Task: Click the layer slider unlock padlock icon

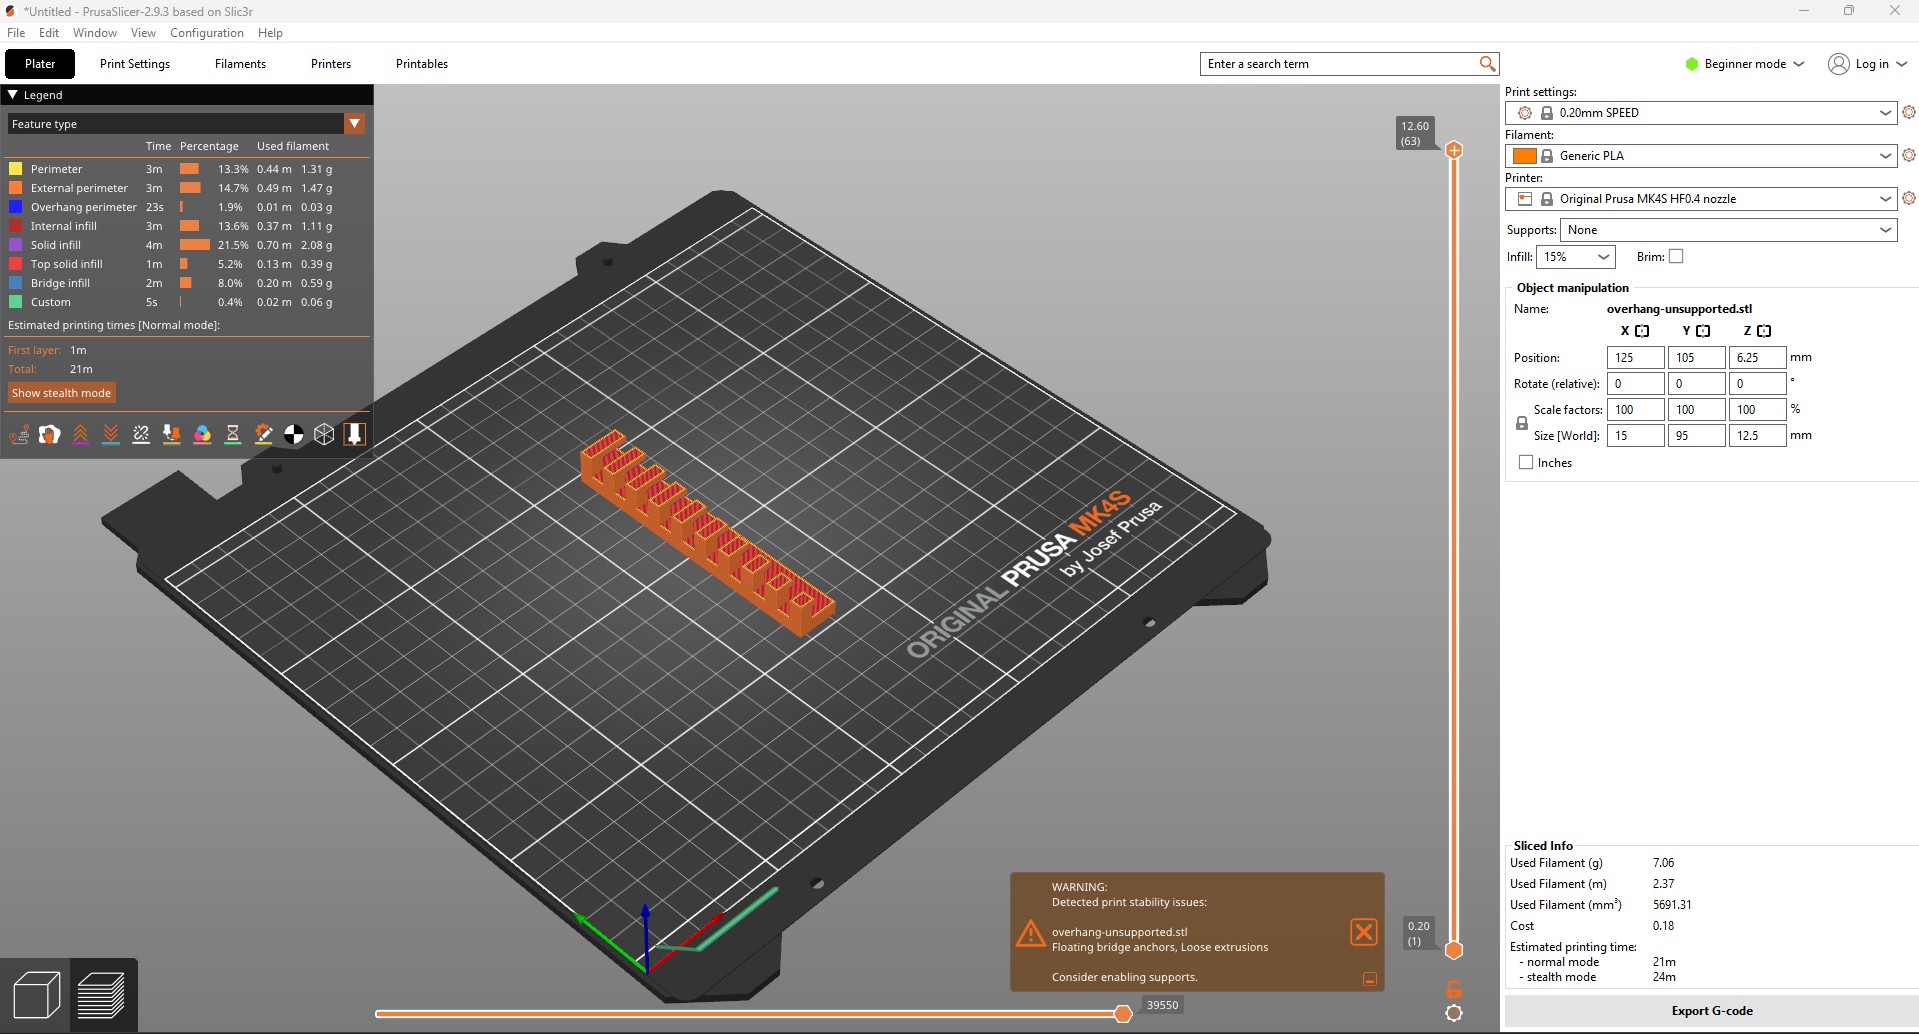Action: pyautogui.click(x=1454, y=988)
